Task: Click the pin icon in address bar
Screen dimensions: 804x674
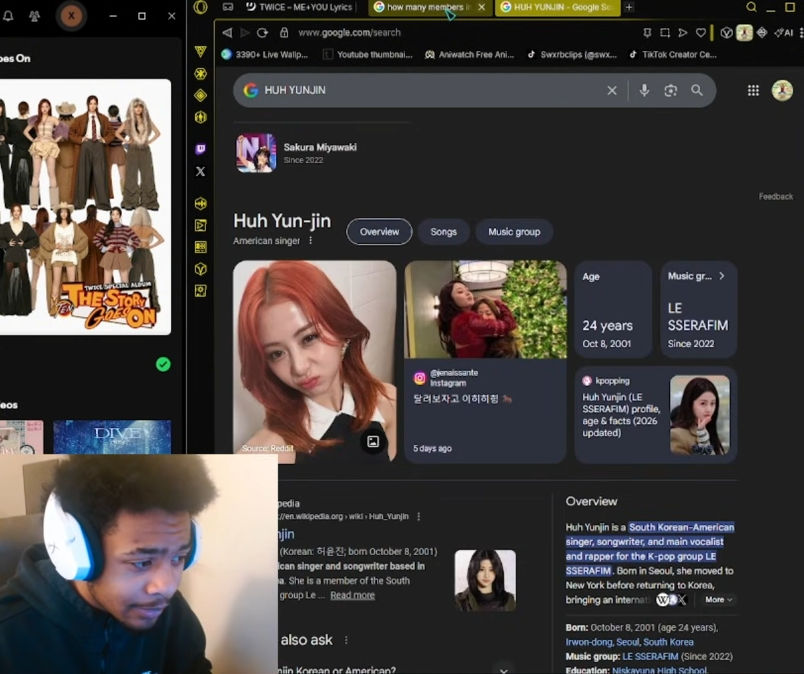Action: [x=647, y=33]
